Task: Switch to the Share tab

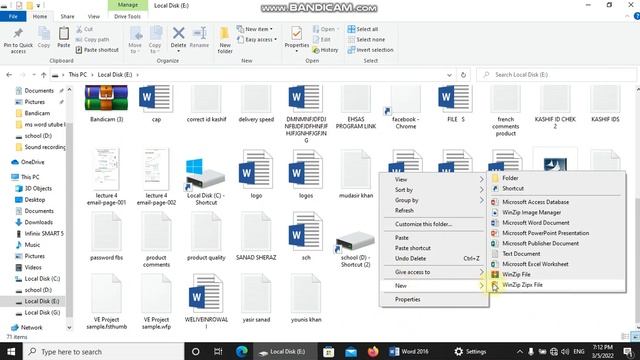Action: pyautogui.click(x=67, y=16)
